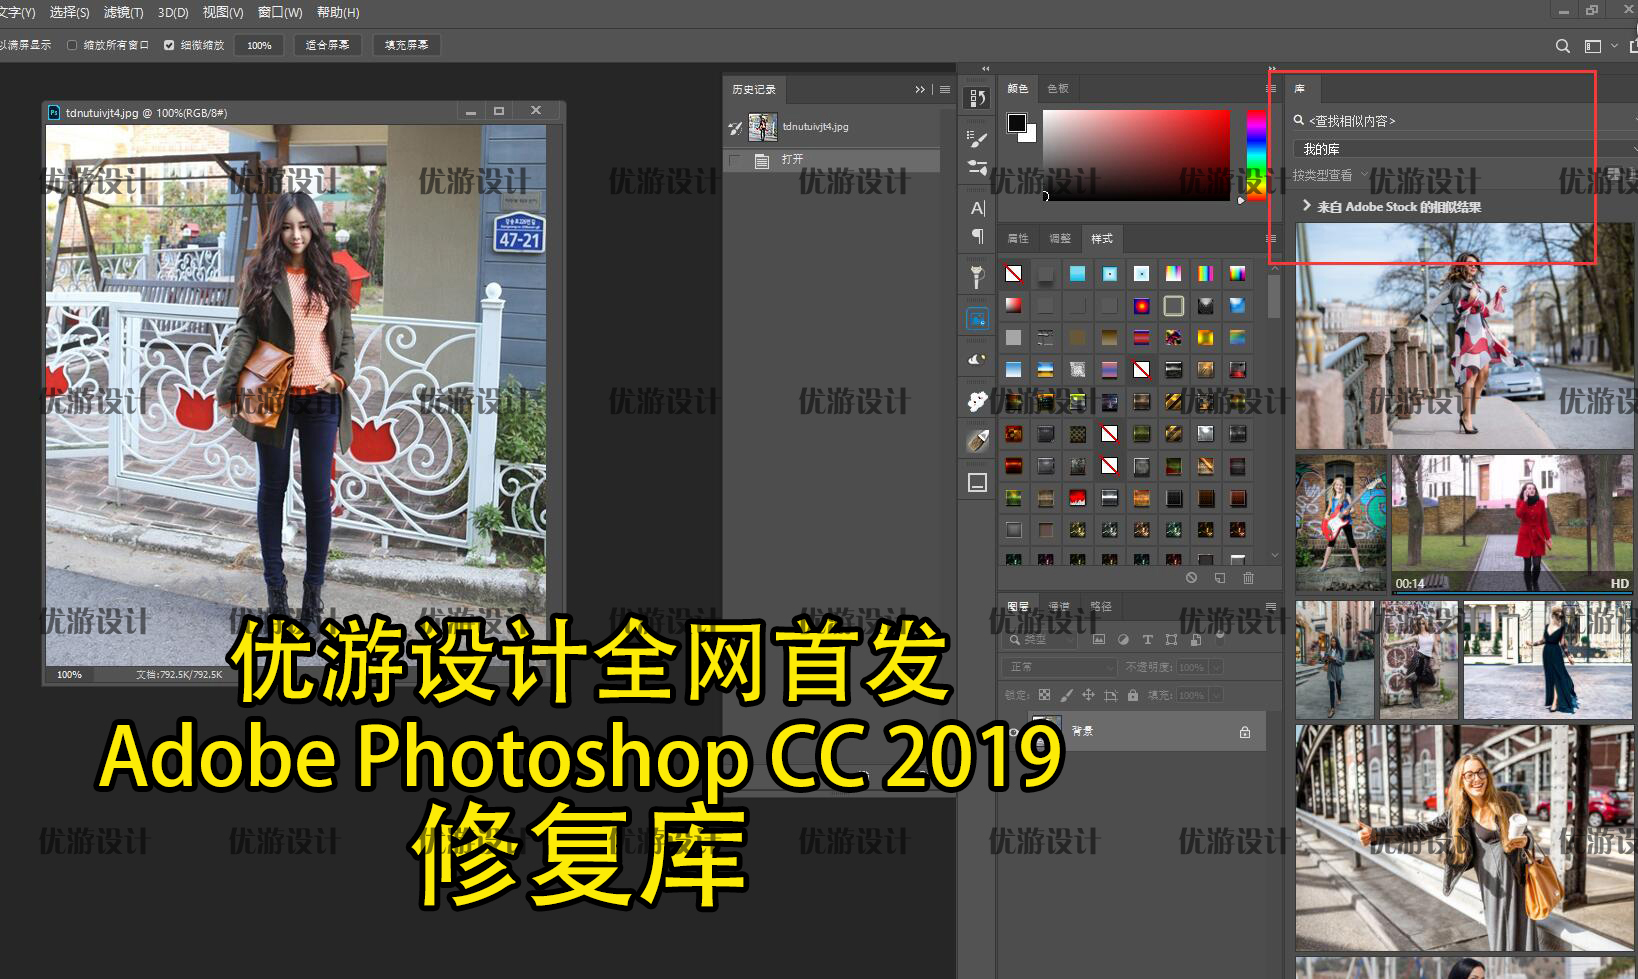Click the Layers panel menu icon
This screenshot has width=1638, height=979.
click(1271, 607)
